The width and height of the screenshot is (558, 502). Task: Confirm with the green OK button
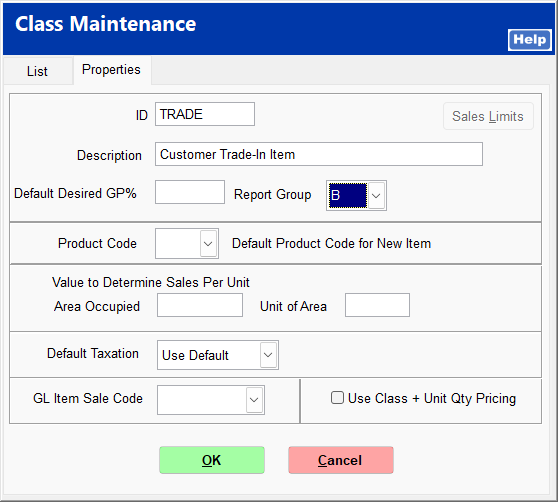(x=212, y=460)
